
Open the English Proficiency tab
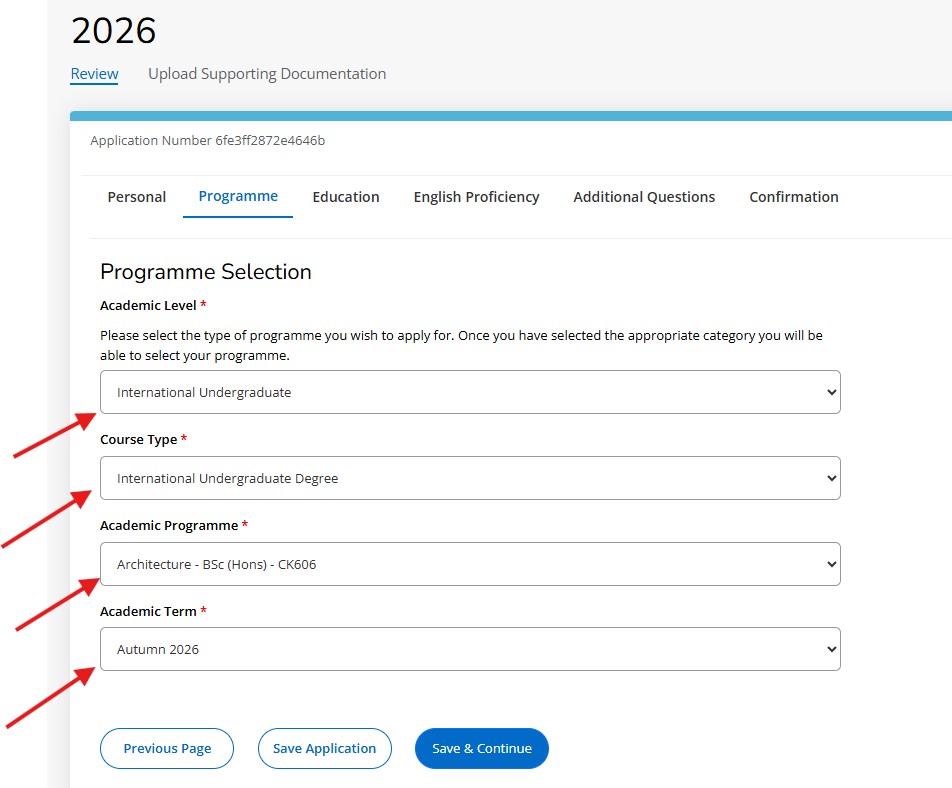pos(476,197)
